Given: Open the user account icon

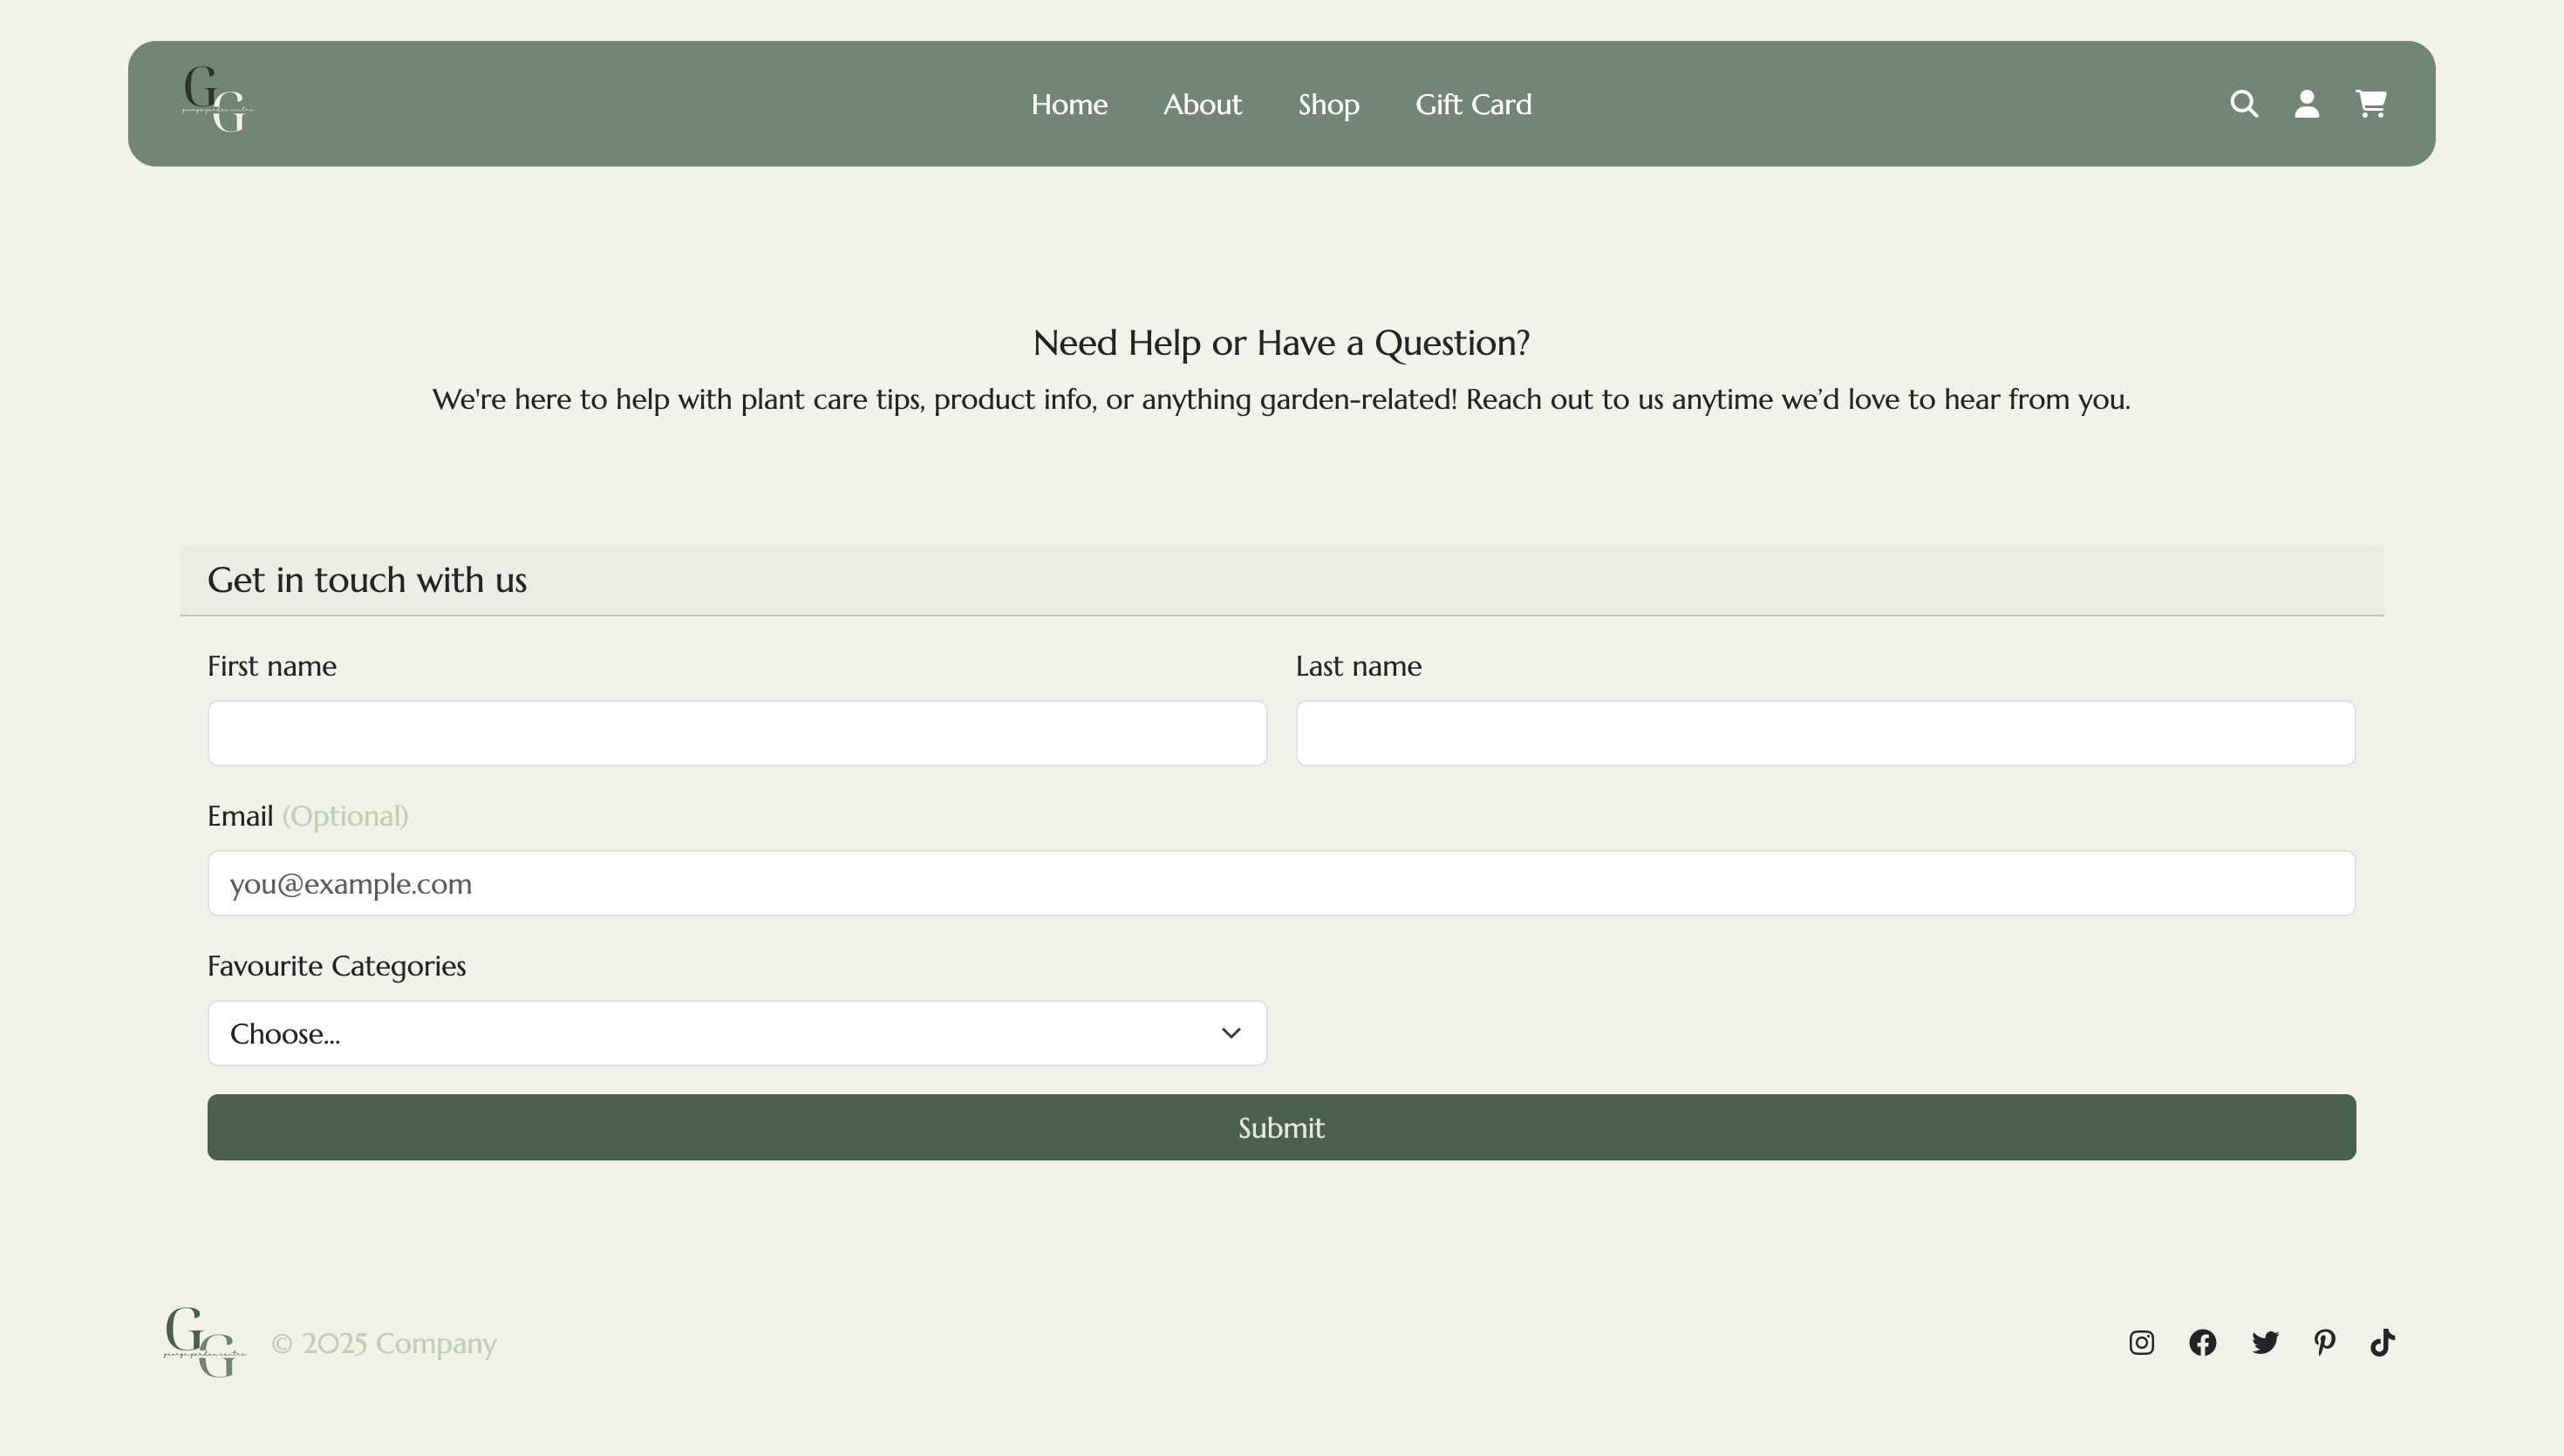Looking at the screenshot, I should pyautogui.click(x=2306, y=104).
